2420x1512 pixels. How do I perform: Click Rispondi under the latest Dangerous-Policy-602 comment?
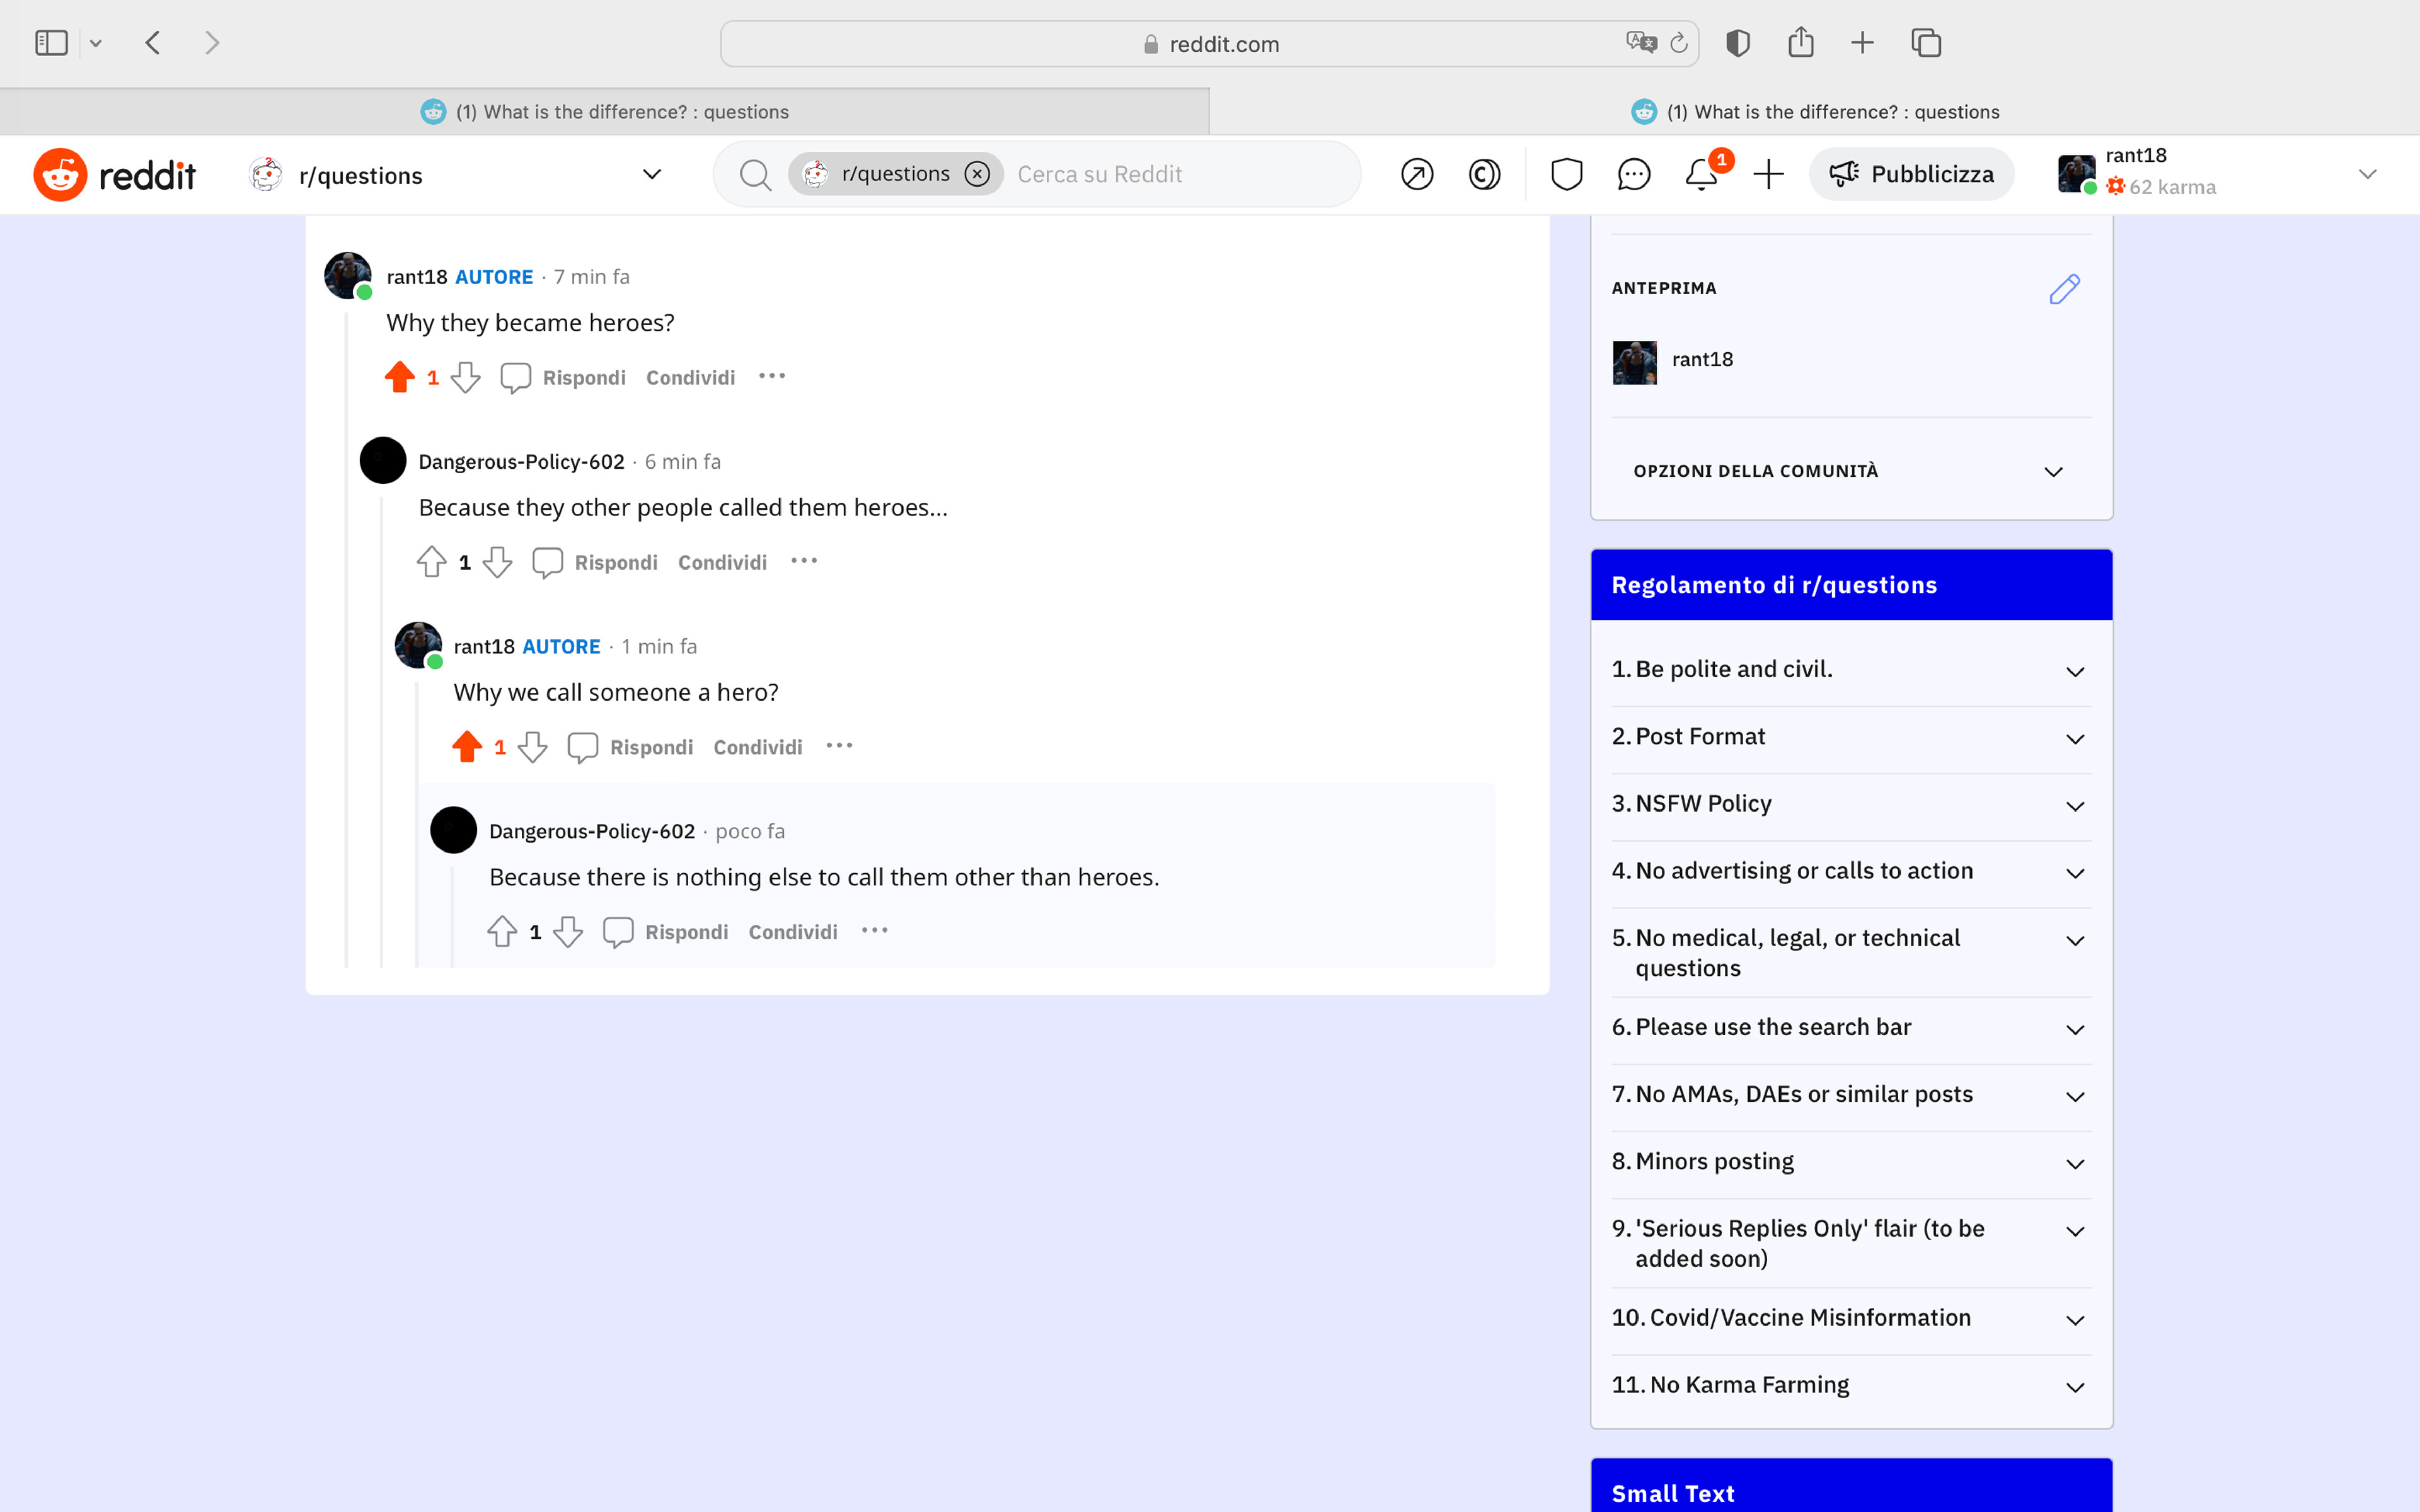point(686,932)
